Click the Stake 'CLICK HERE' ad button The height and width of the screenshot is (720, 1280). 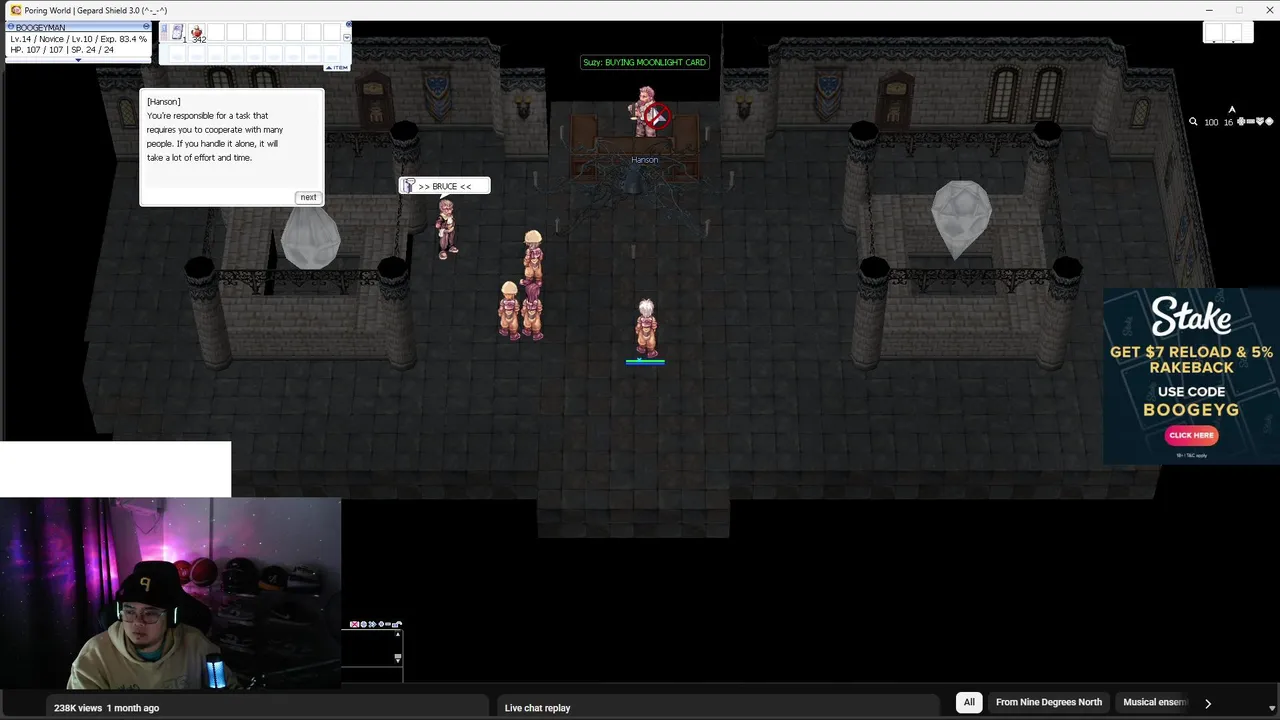[x=1191, y=435]
